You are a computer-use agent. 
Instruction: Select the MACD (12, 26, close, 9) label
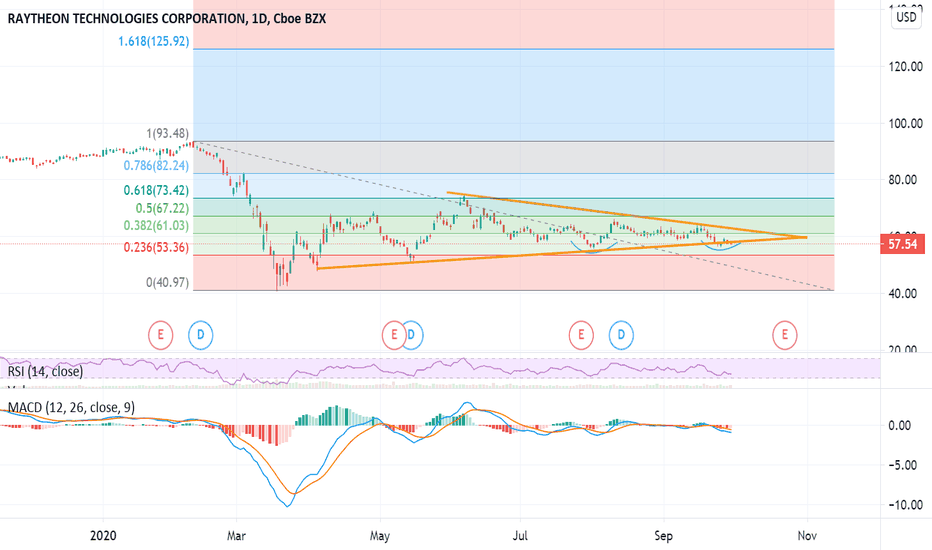click(x=71, y=407)
